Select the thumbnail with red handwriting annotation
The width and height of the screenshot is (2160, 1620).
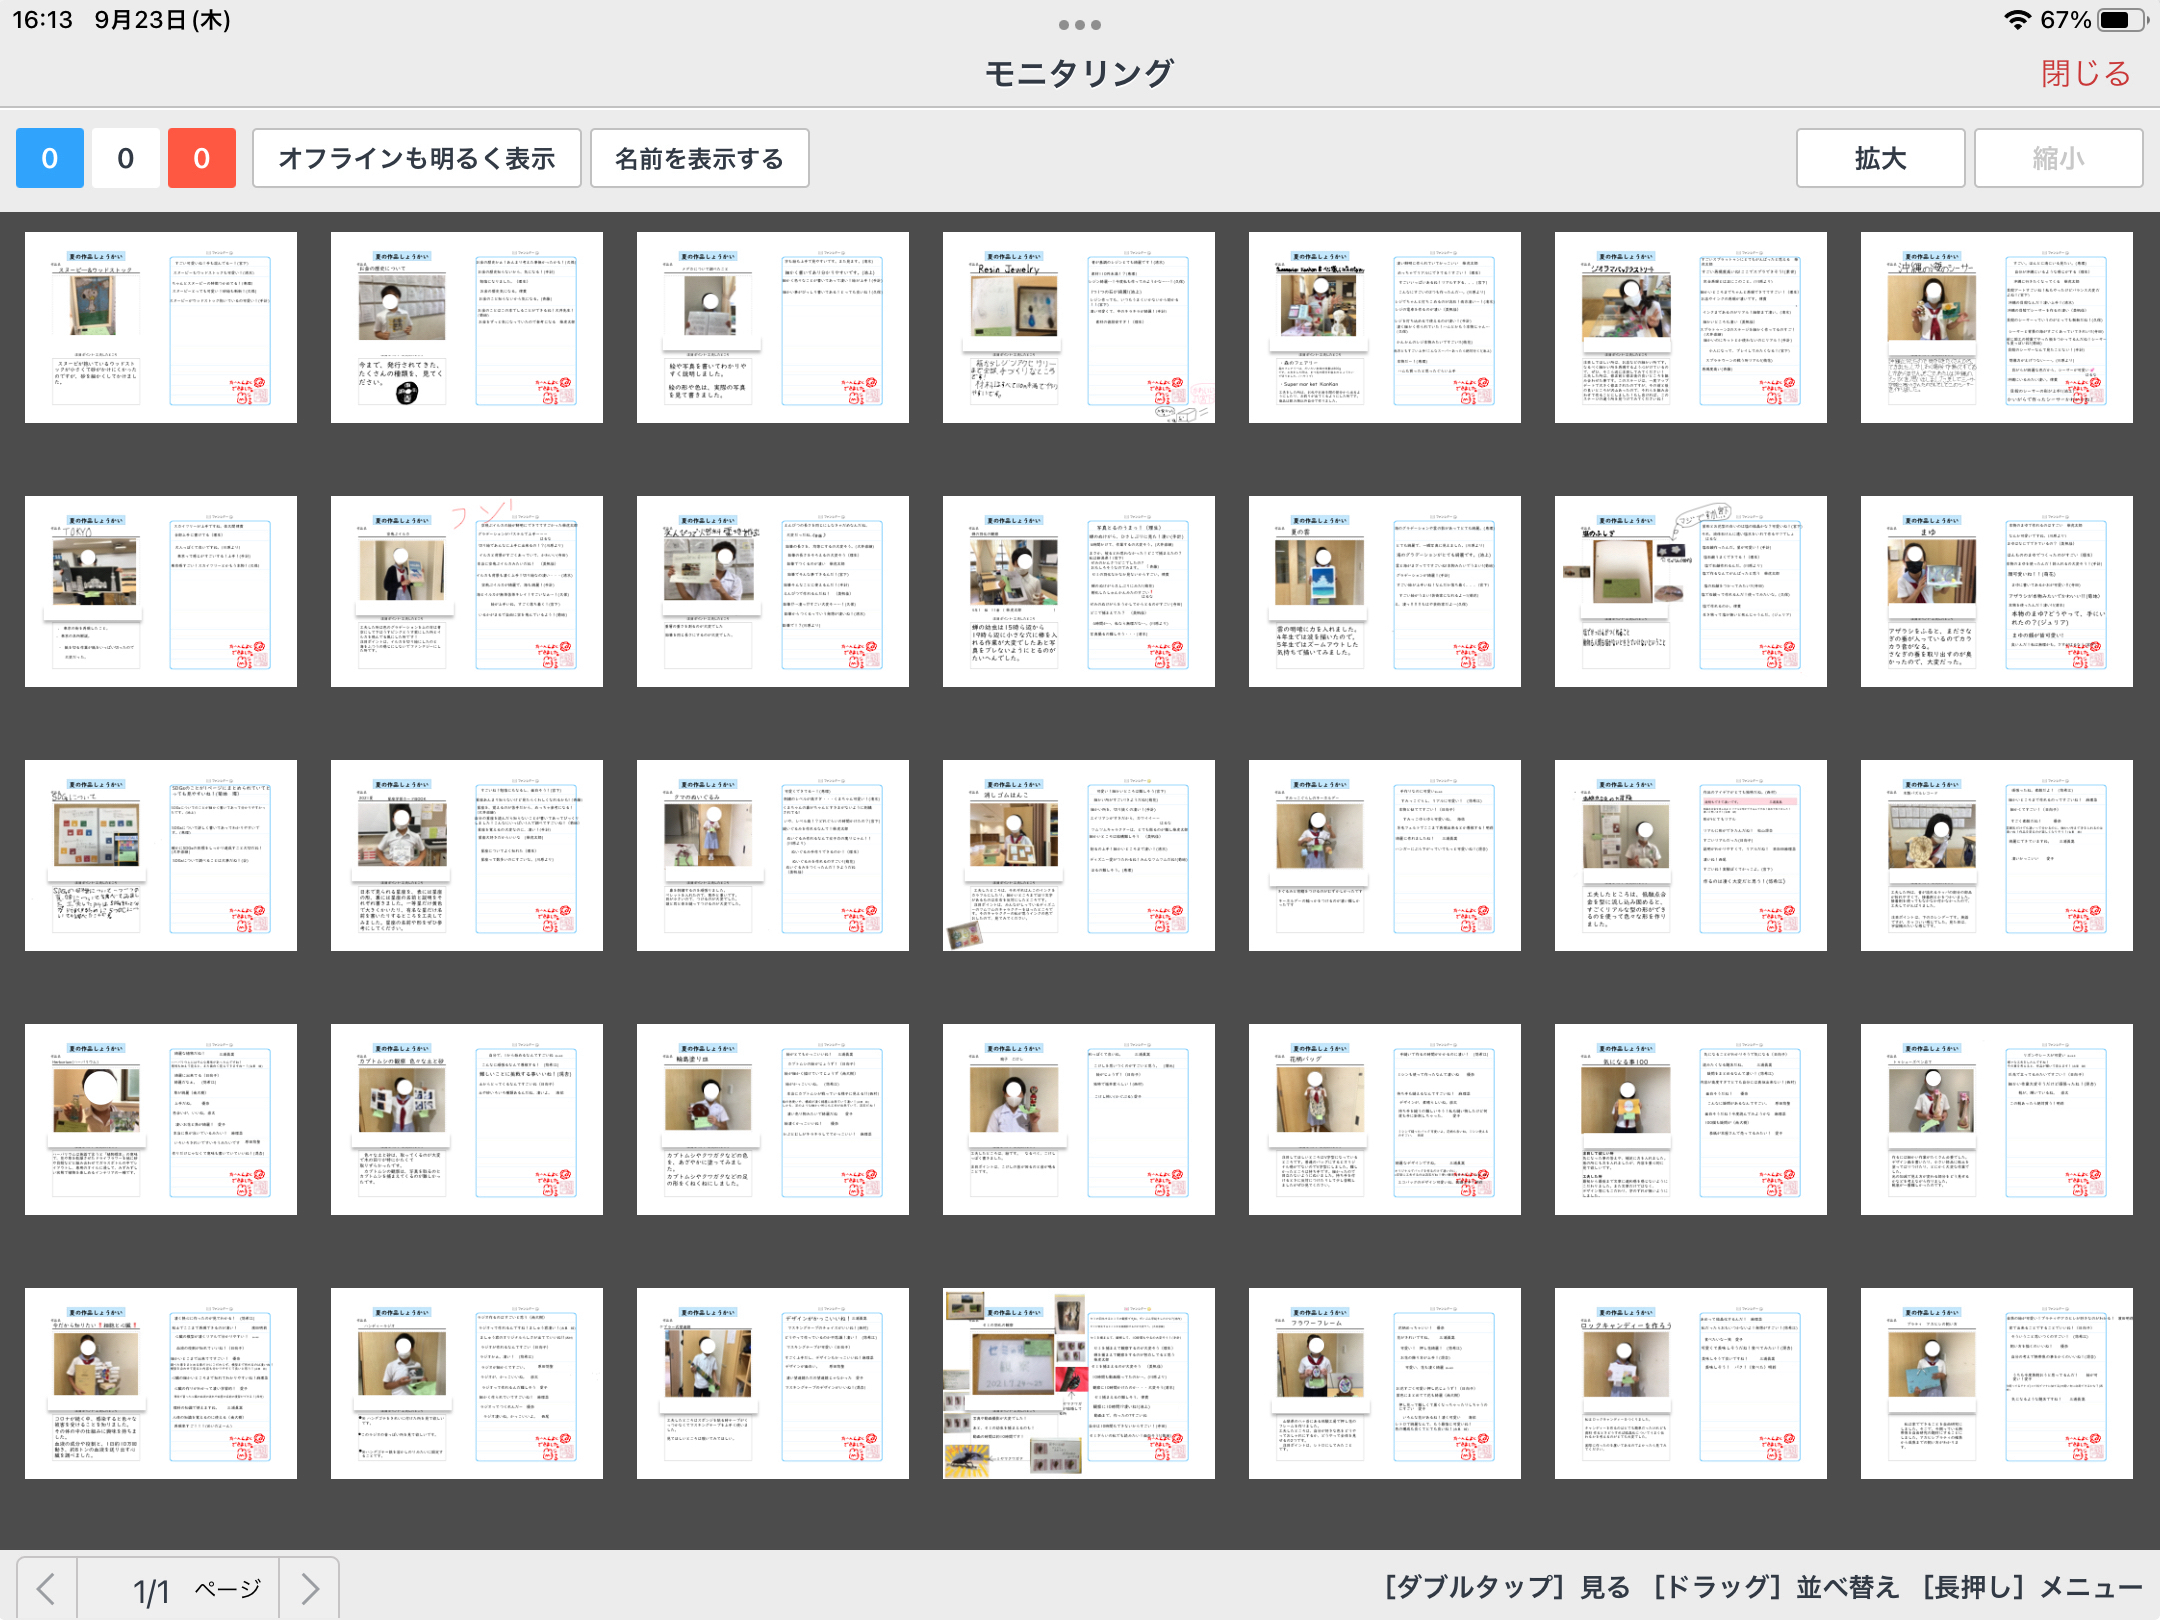click(466, 591)
